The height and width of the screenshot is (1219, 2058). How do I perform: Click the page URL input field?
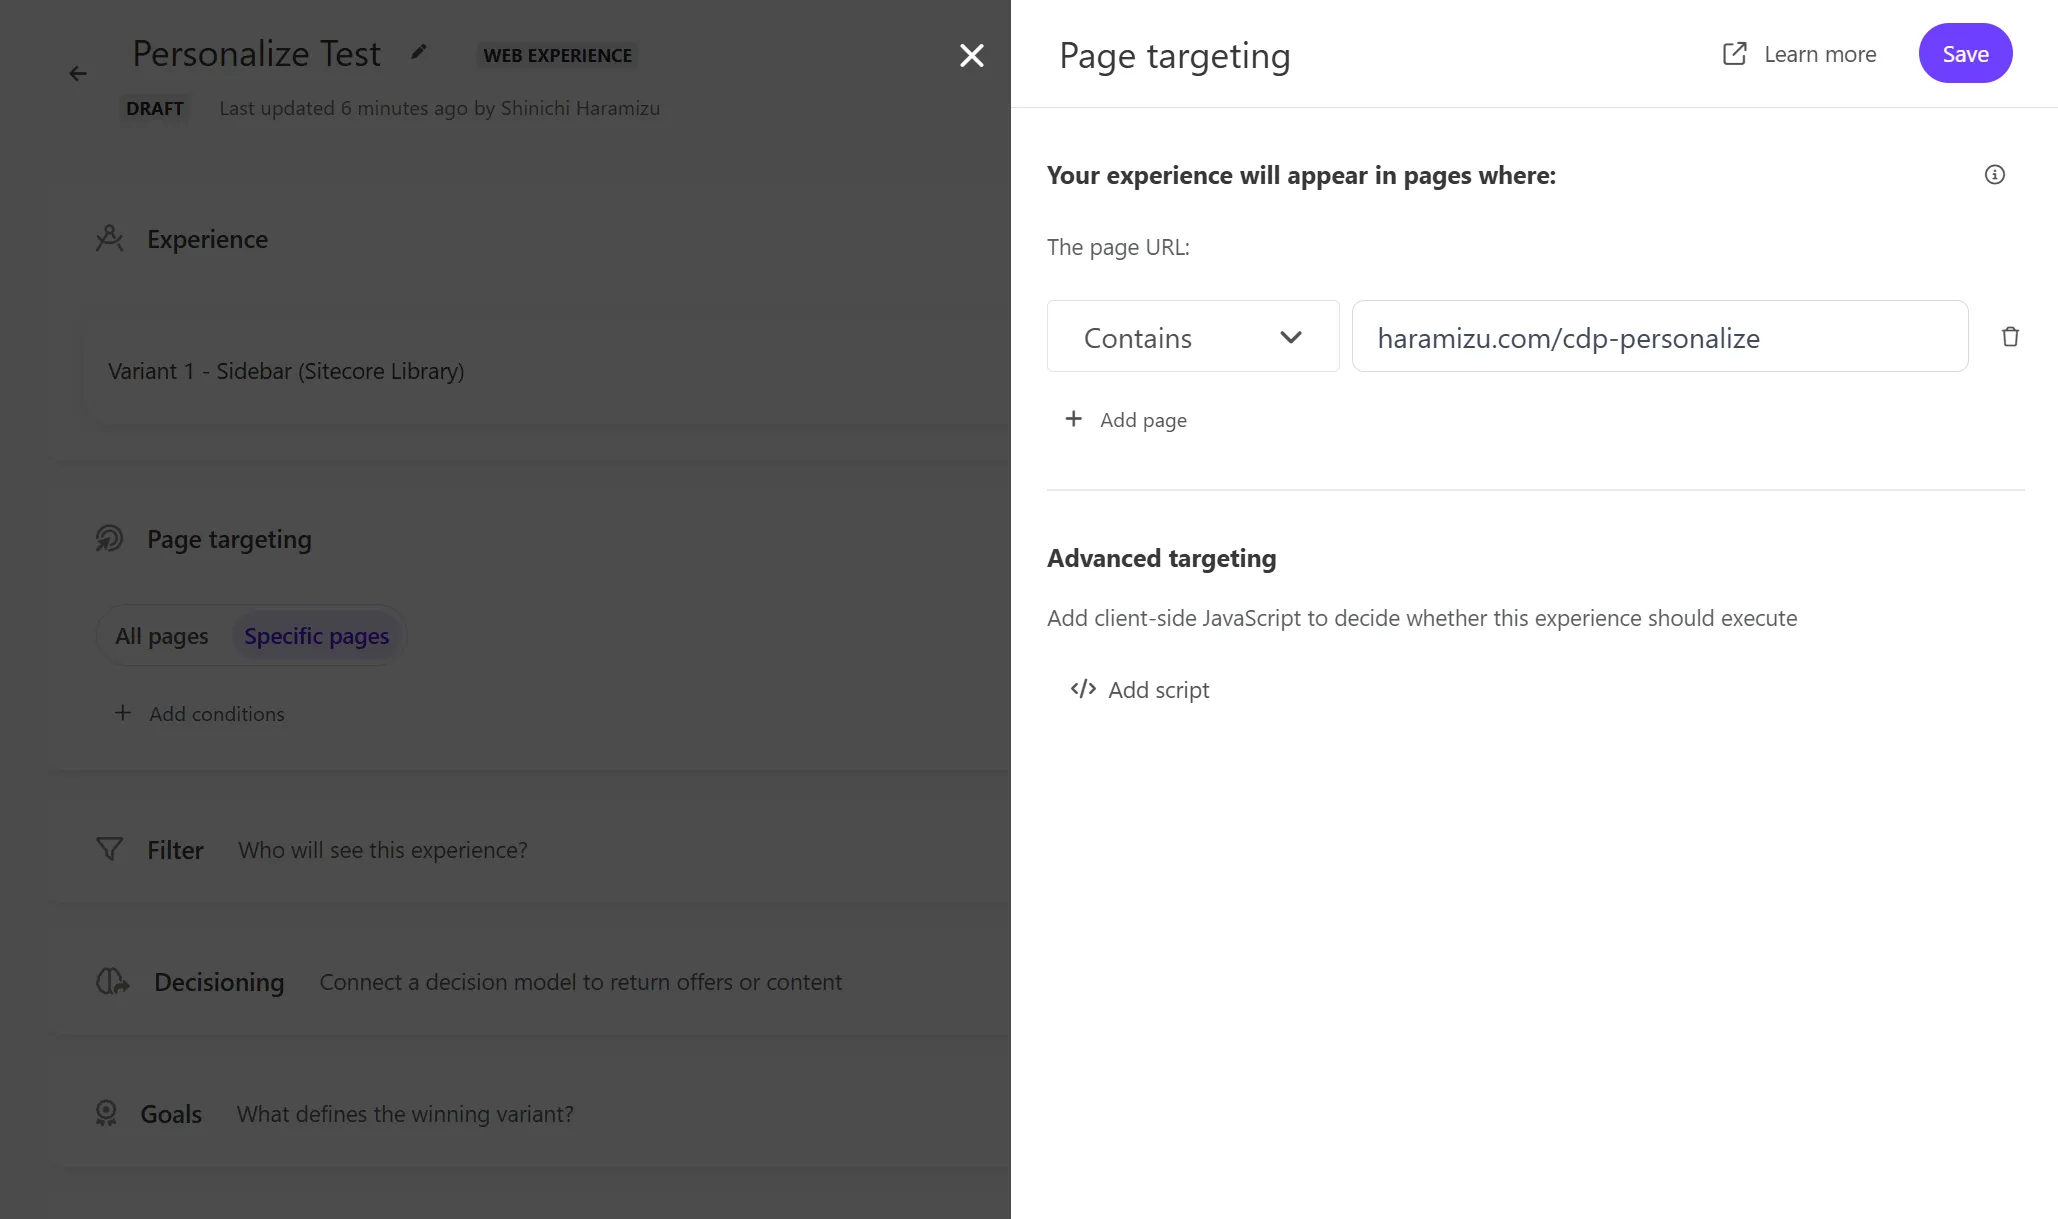tap(1659, 337)
